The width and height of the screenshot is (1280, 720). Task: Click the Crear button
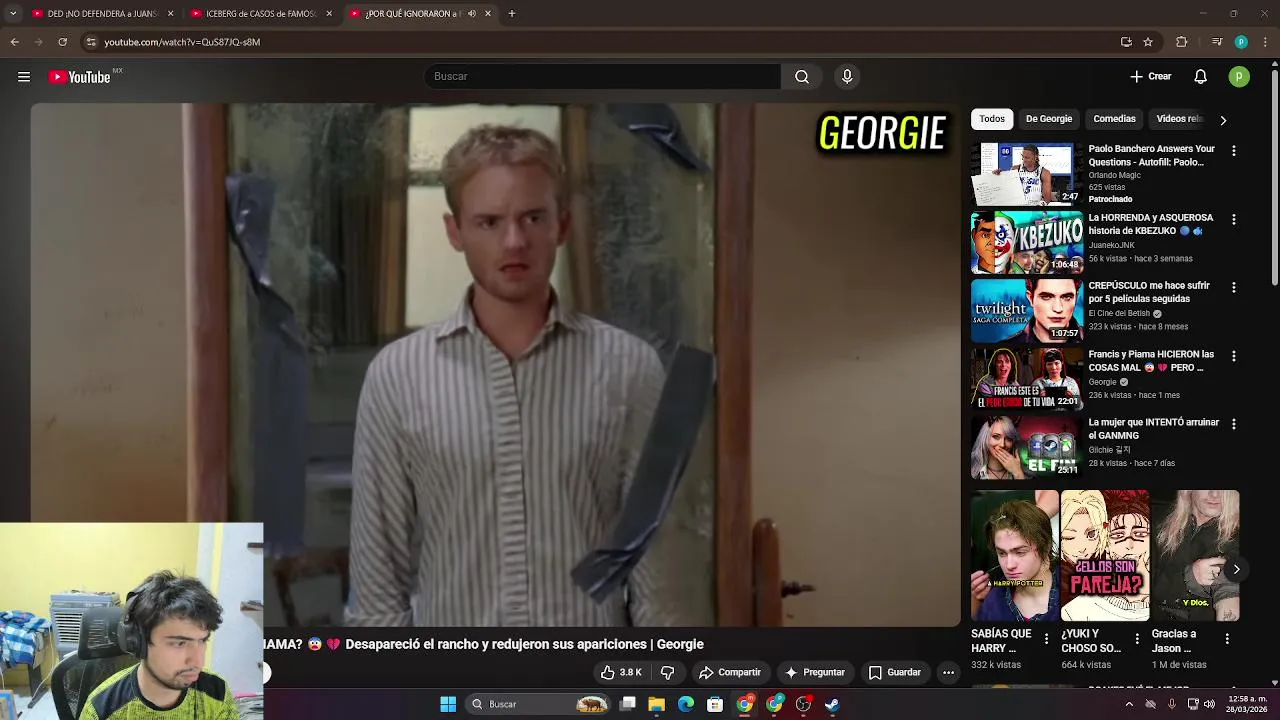click(x=1151, y=77)
